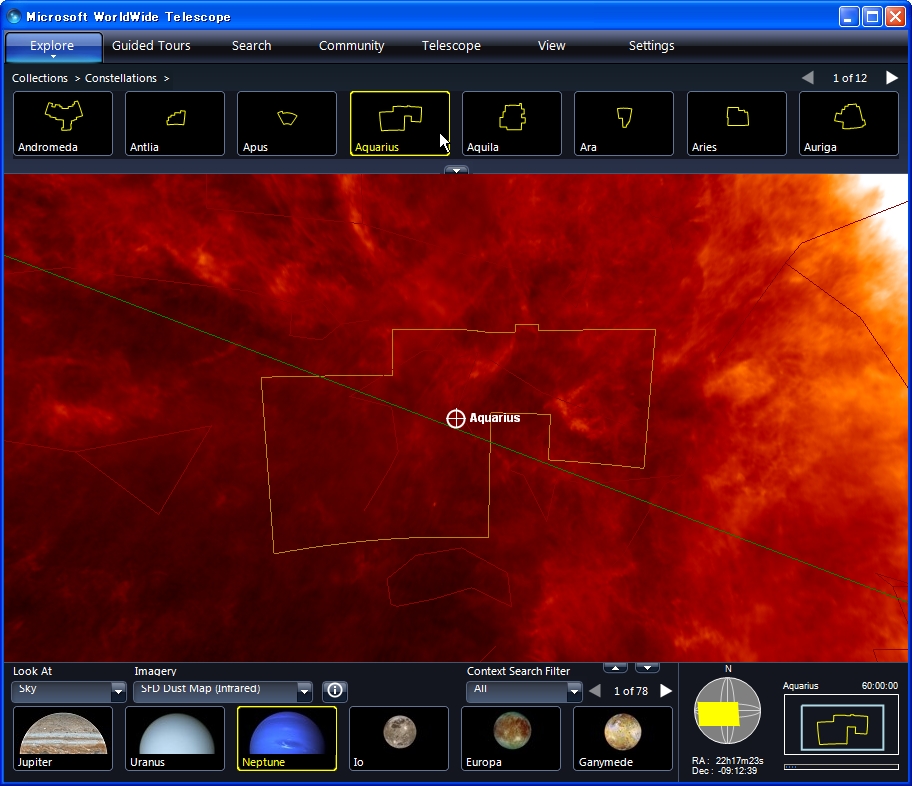Image resolution: width=912 pixels, height=786 pixels.
Task: Expand the top collection panel down arrow
Action: [457, 170]
